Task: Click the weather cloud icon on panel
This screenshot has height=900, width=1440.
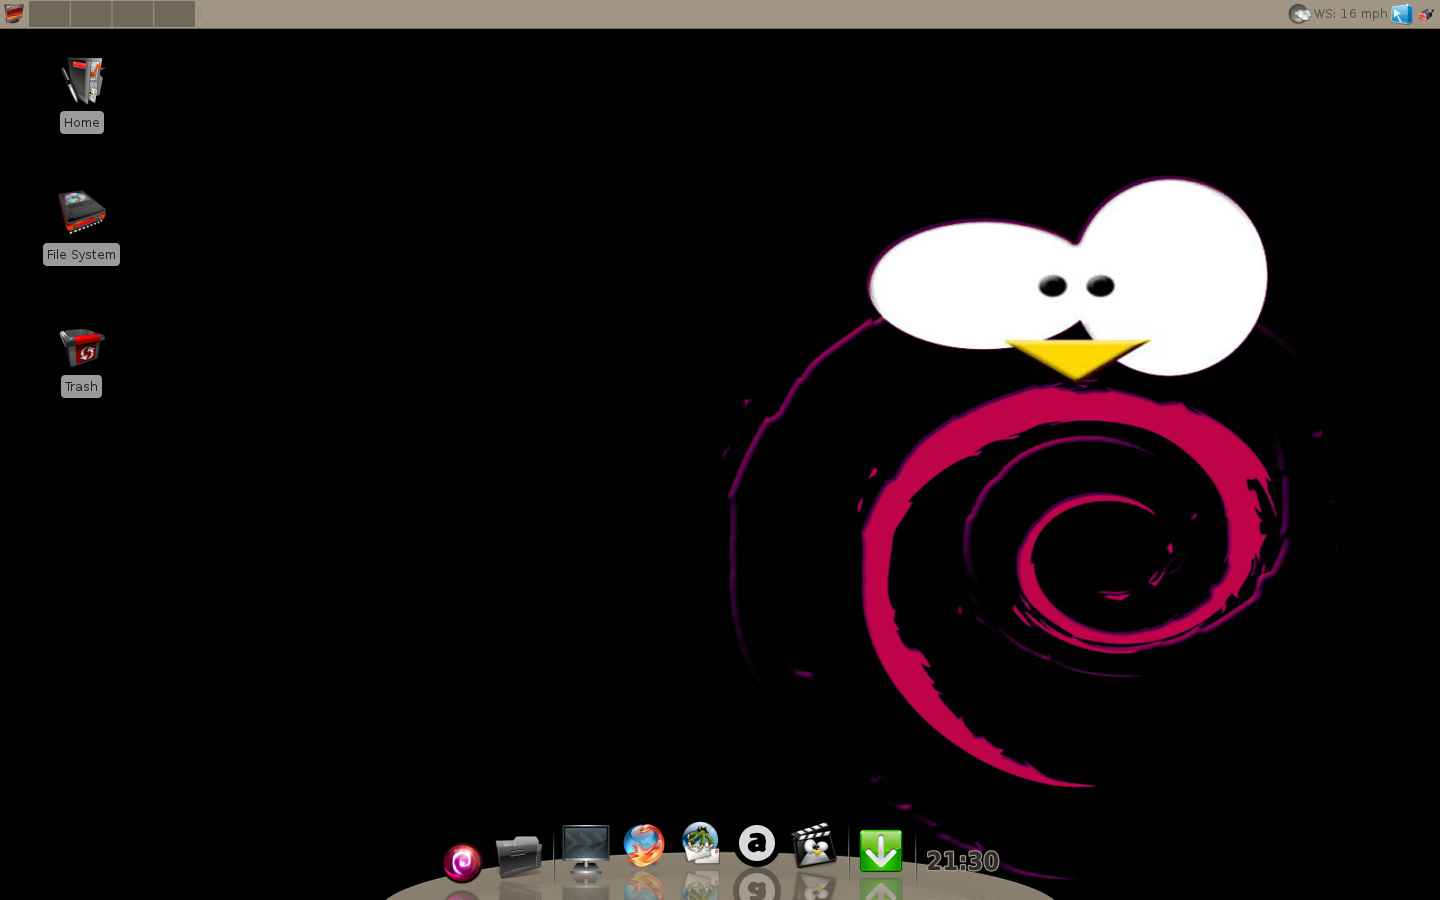Action: coord(1299,14)
